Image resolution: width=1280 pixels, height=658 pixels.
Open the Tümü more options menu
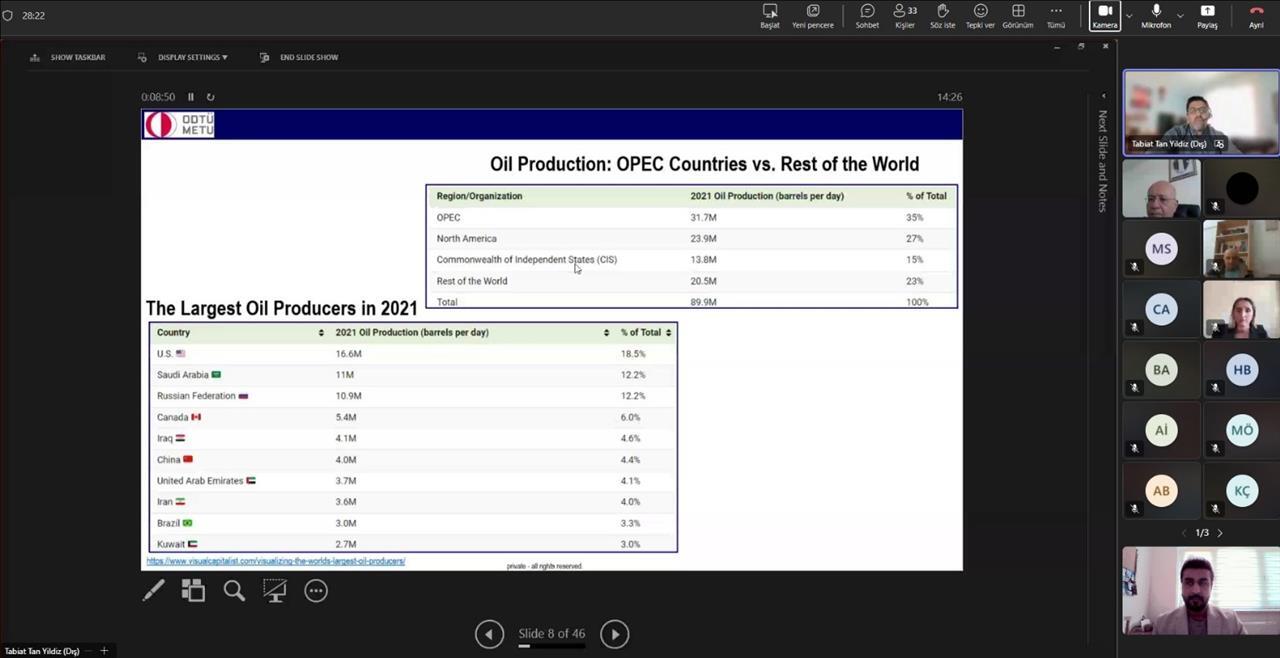pyautogui.click(x=1055, y=16)
